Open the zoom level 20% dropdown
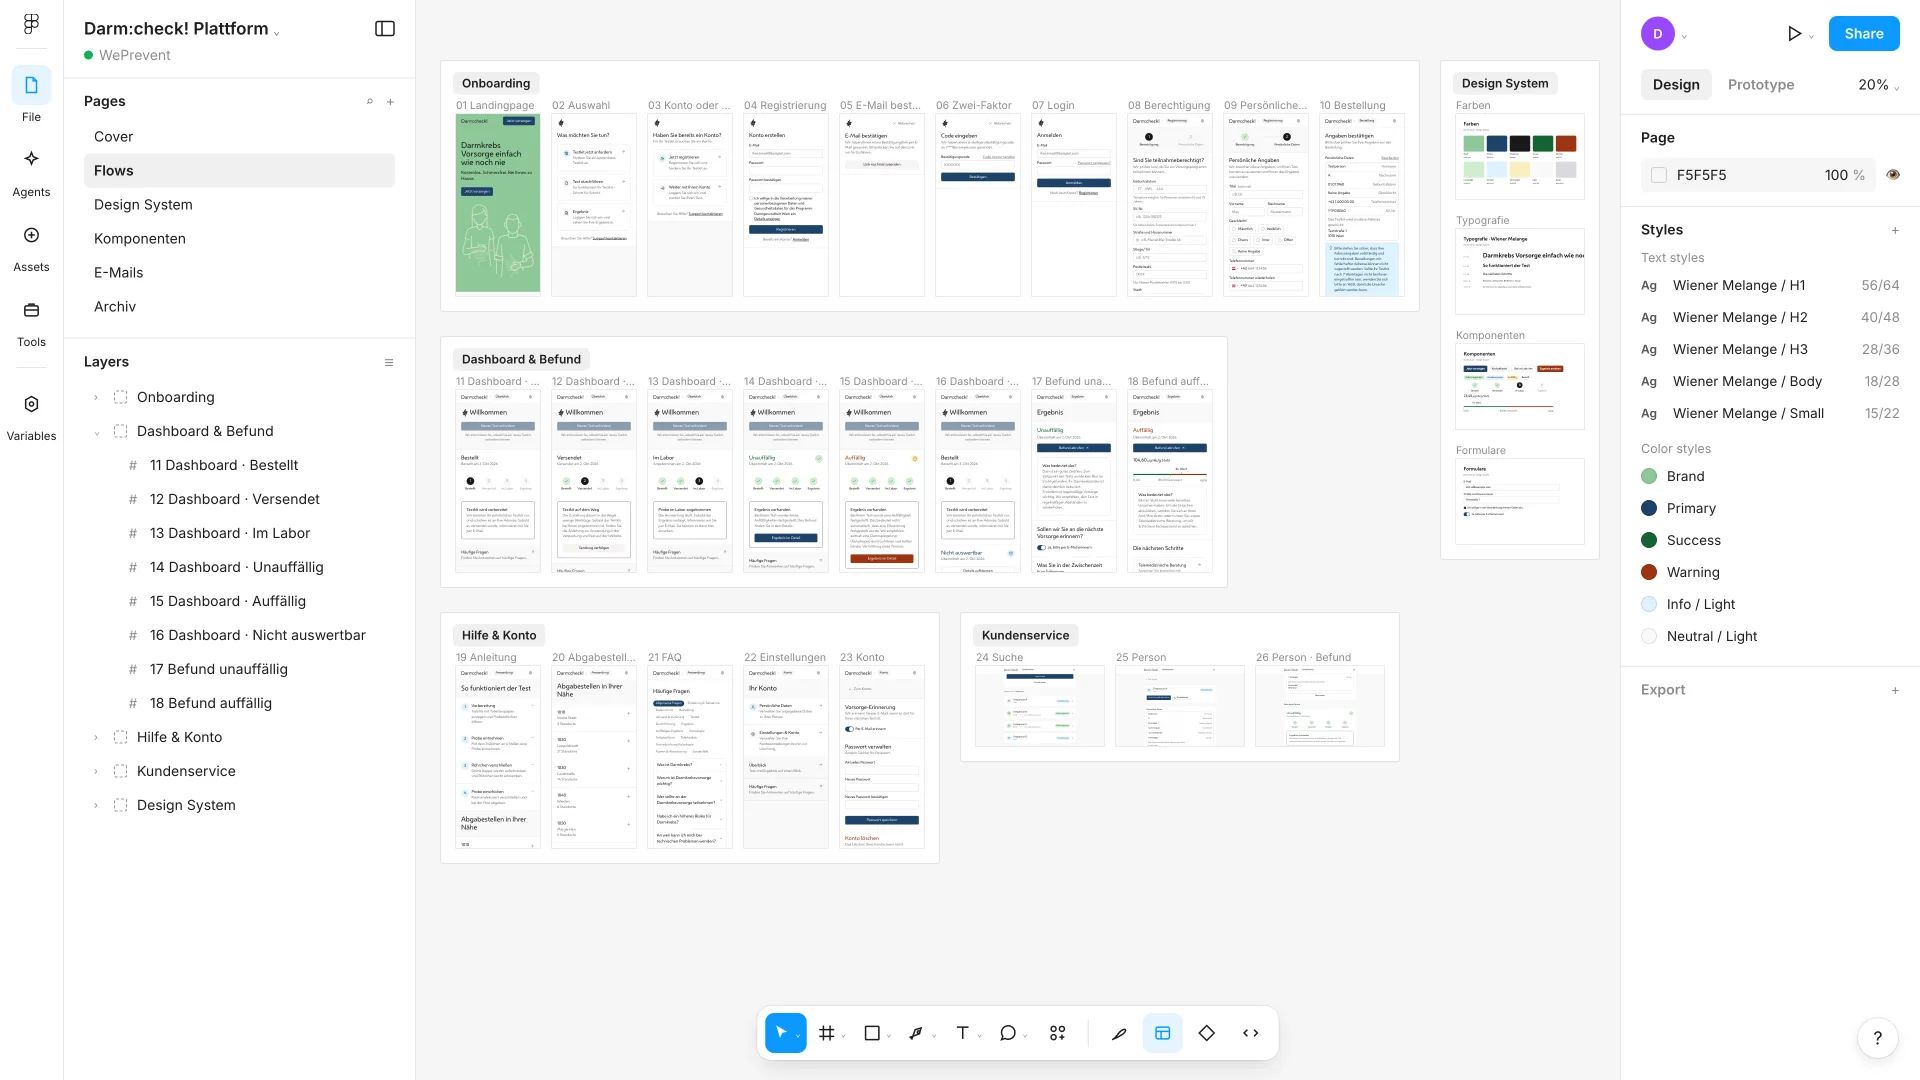The image size is (1920, 1080). (x=1879, y=85)
